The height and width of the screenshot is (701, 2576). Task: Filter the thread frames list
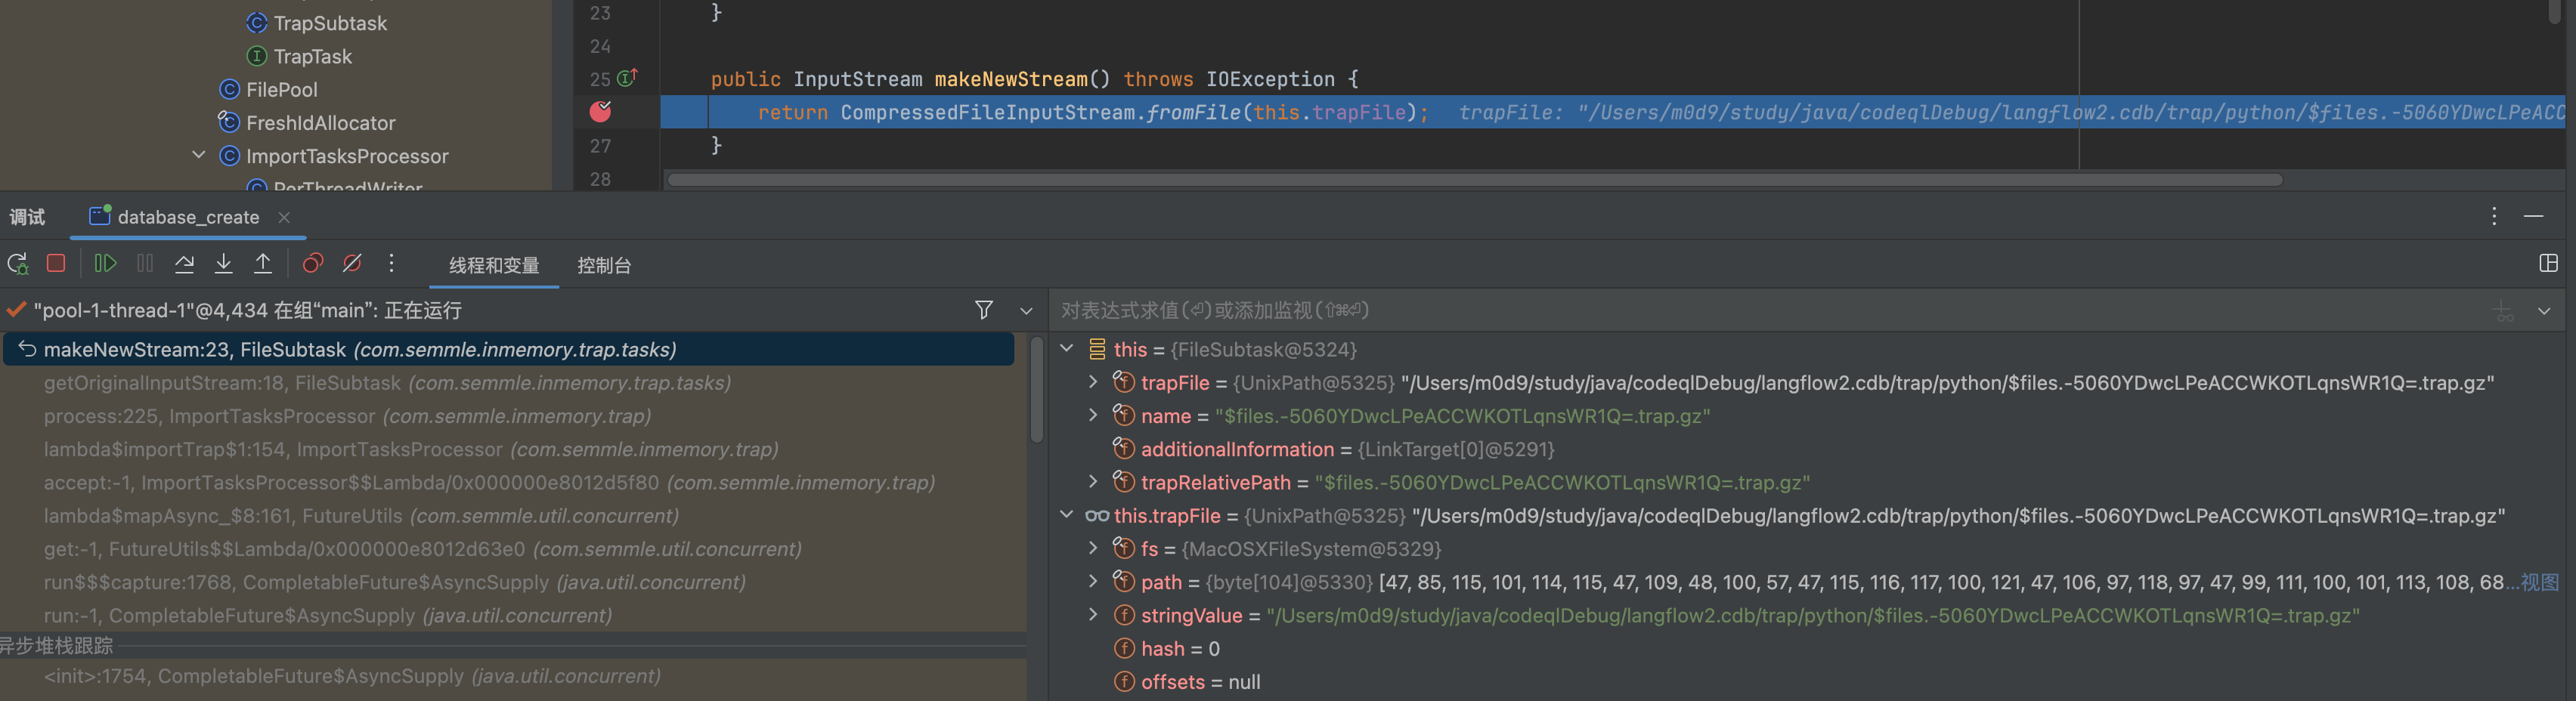click(984, 310)
